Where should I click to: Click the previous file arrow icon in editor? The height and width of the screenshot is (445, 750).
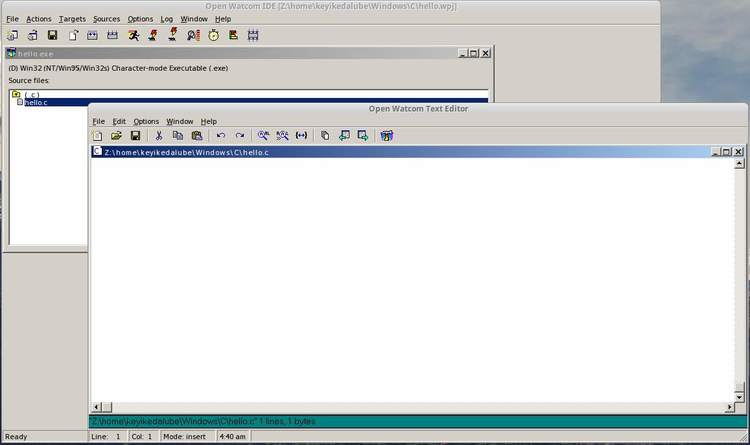tap(344, 136)
